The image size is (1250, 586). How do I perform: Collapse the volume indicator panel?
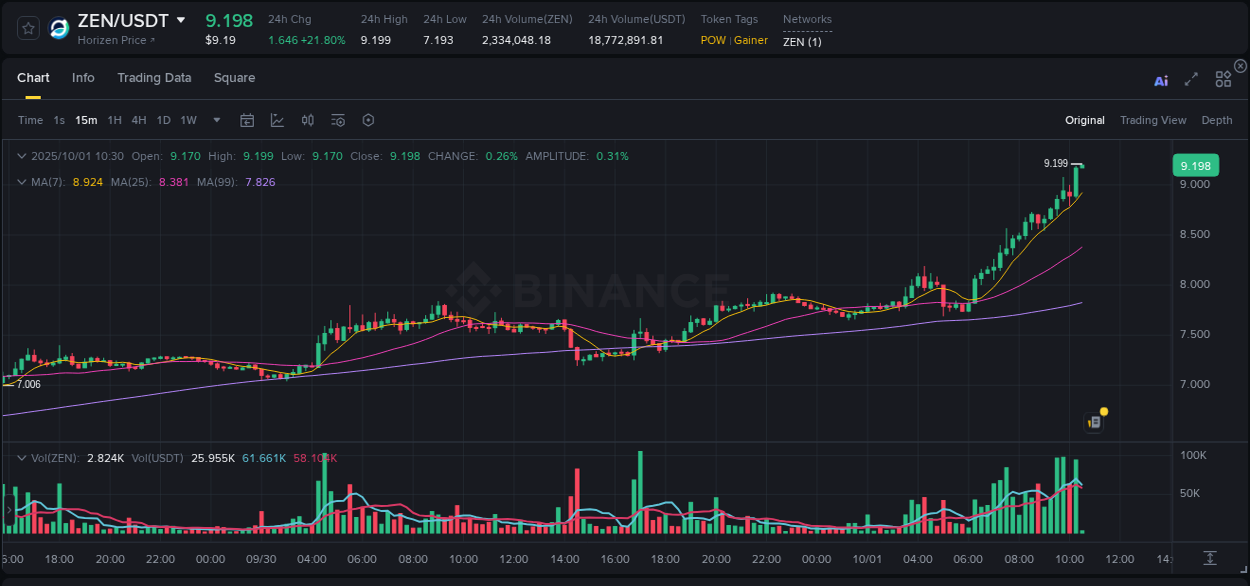[x=21, y=456]
